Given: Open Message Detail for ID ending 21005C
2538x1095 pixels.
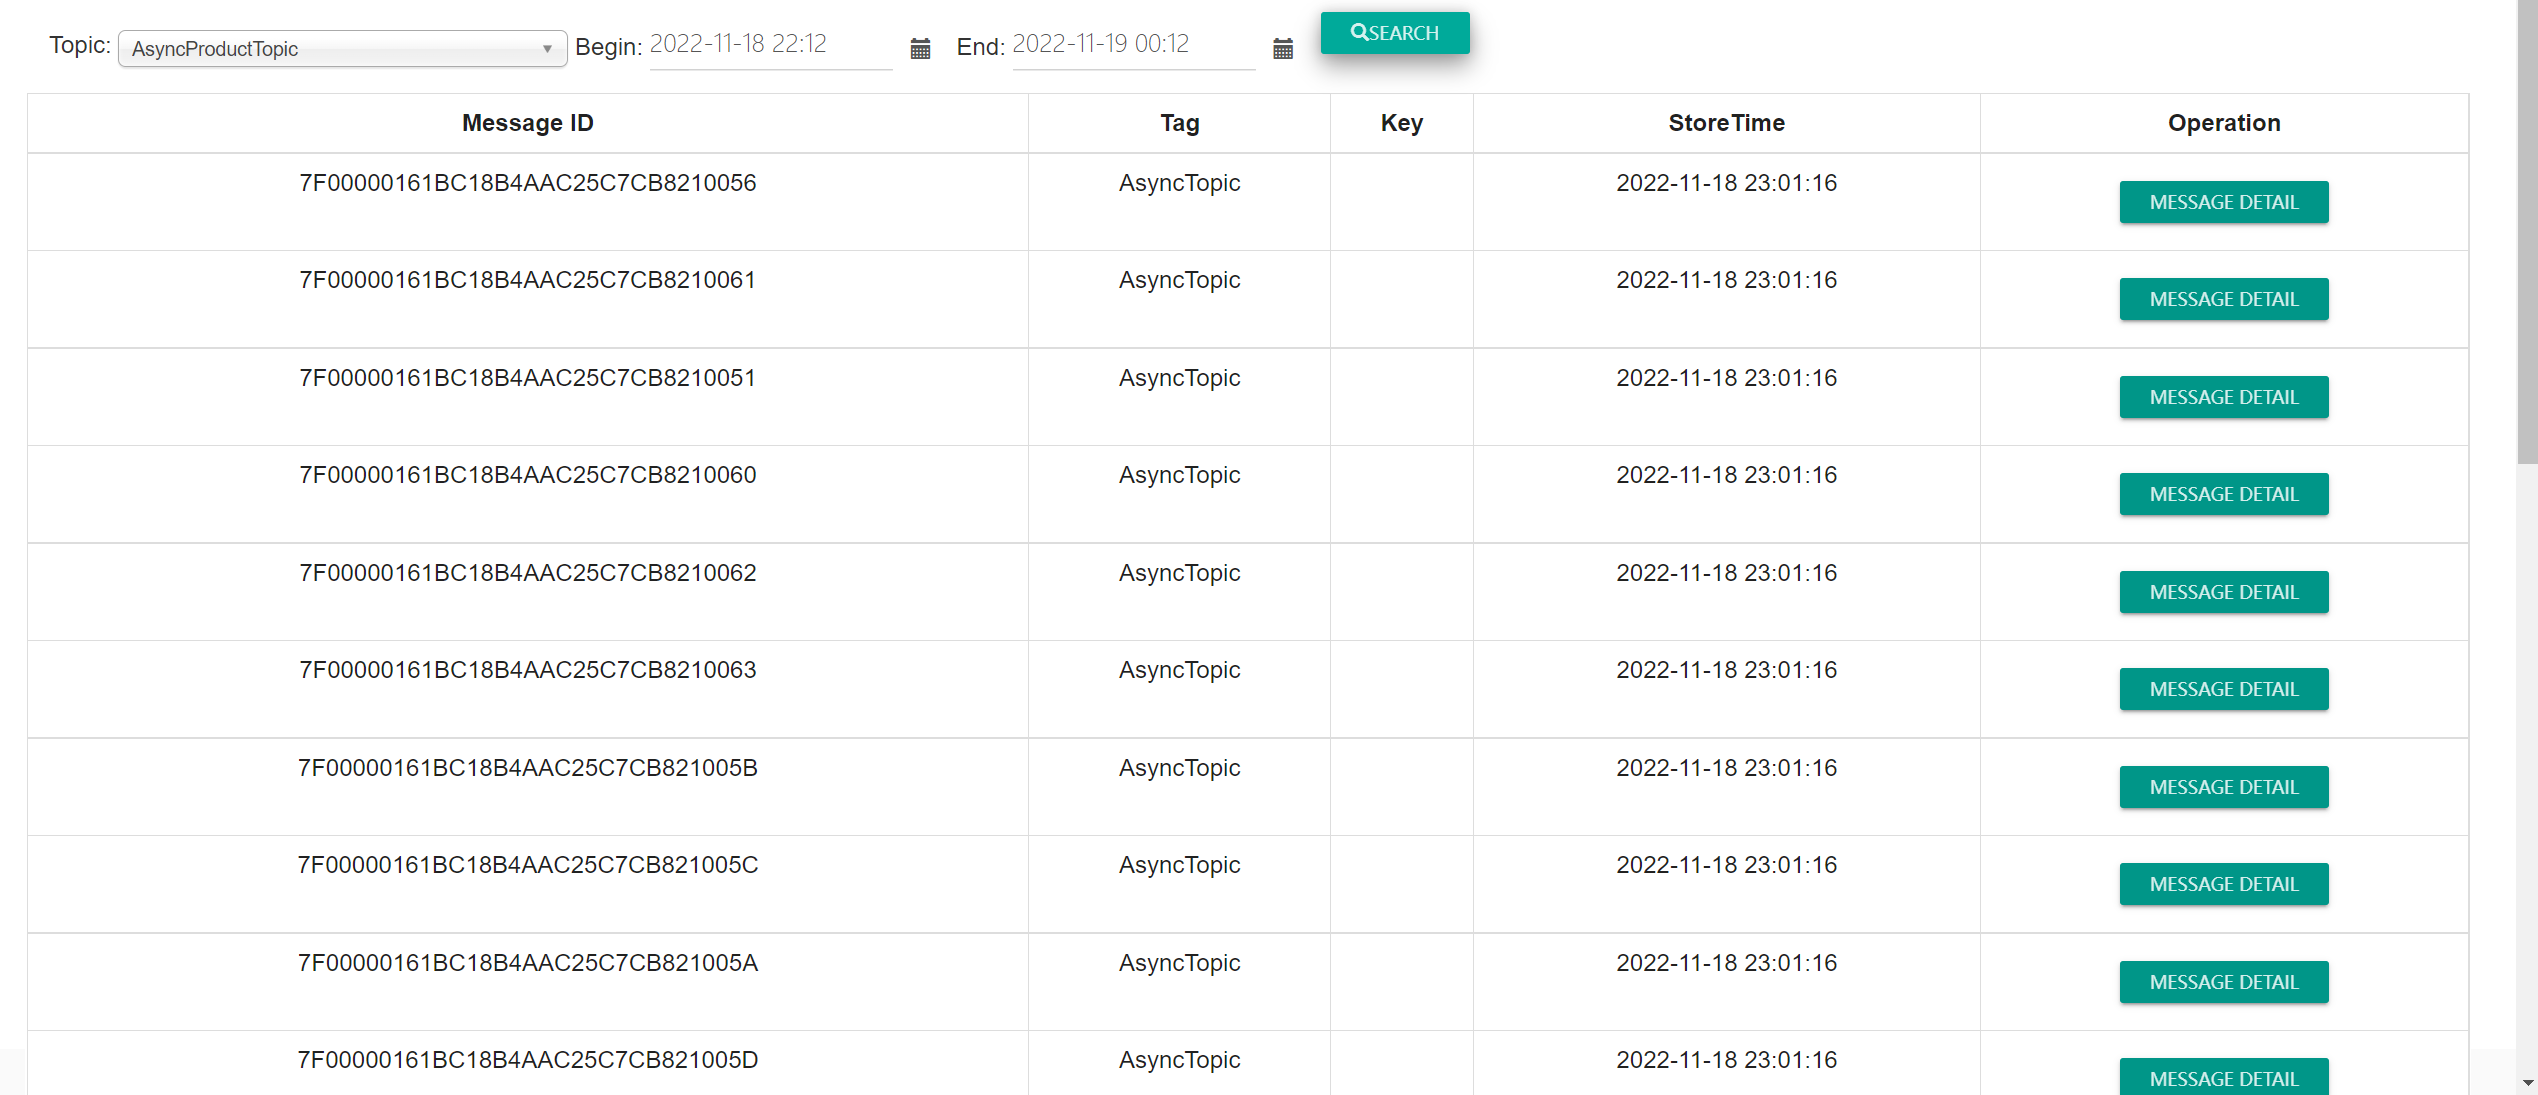Looking at the screenshot, I should [2223, 884].
